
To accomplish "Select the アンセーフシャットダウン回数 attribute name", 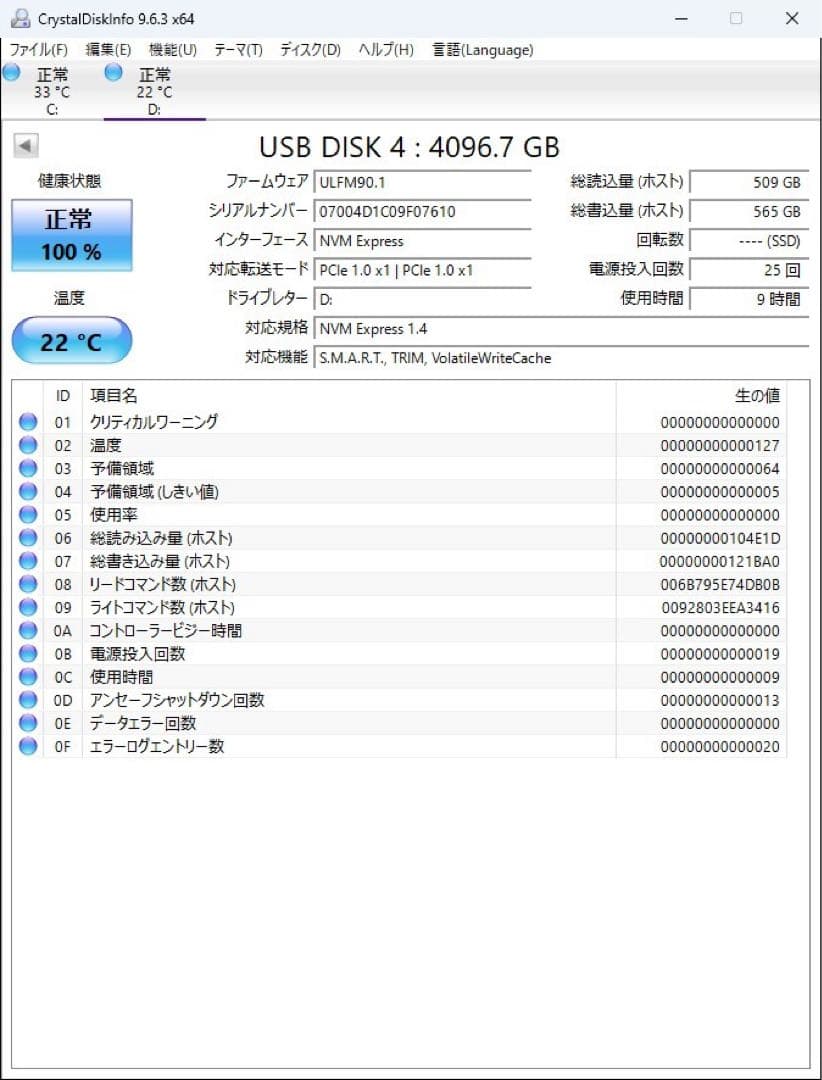I will 177,700.
